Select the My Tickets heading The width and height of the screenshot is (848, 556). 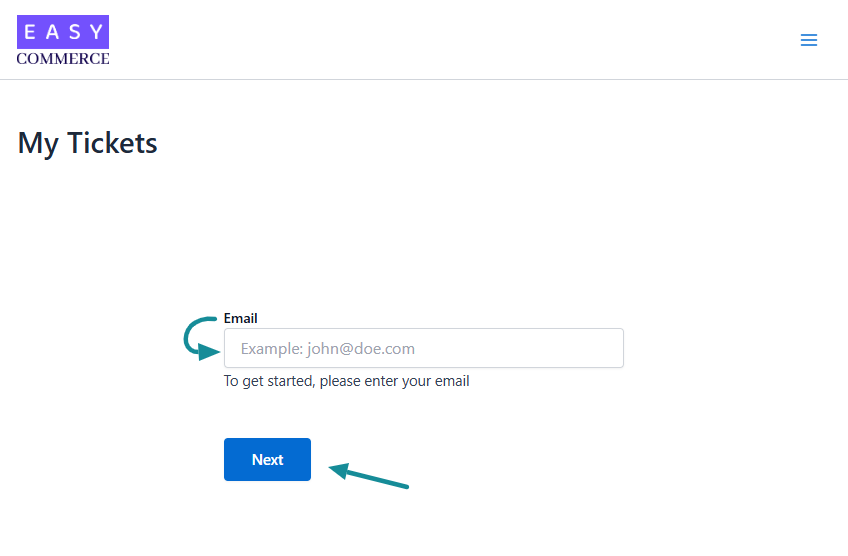click(x=88, y=143)
